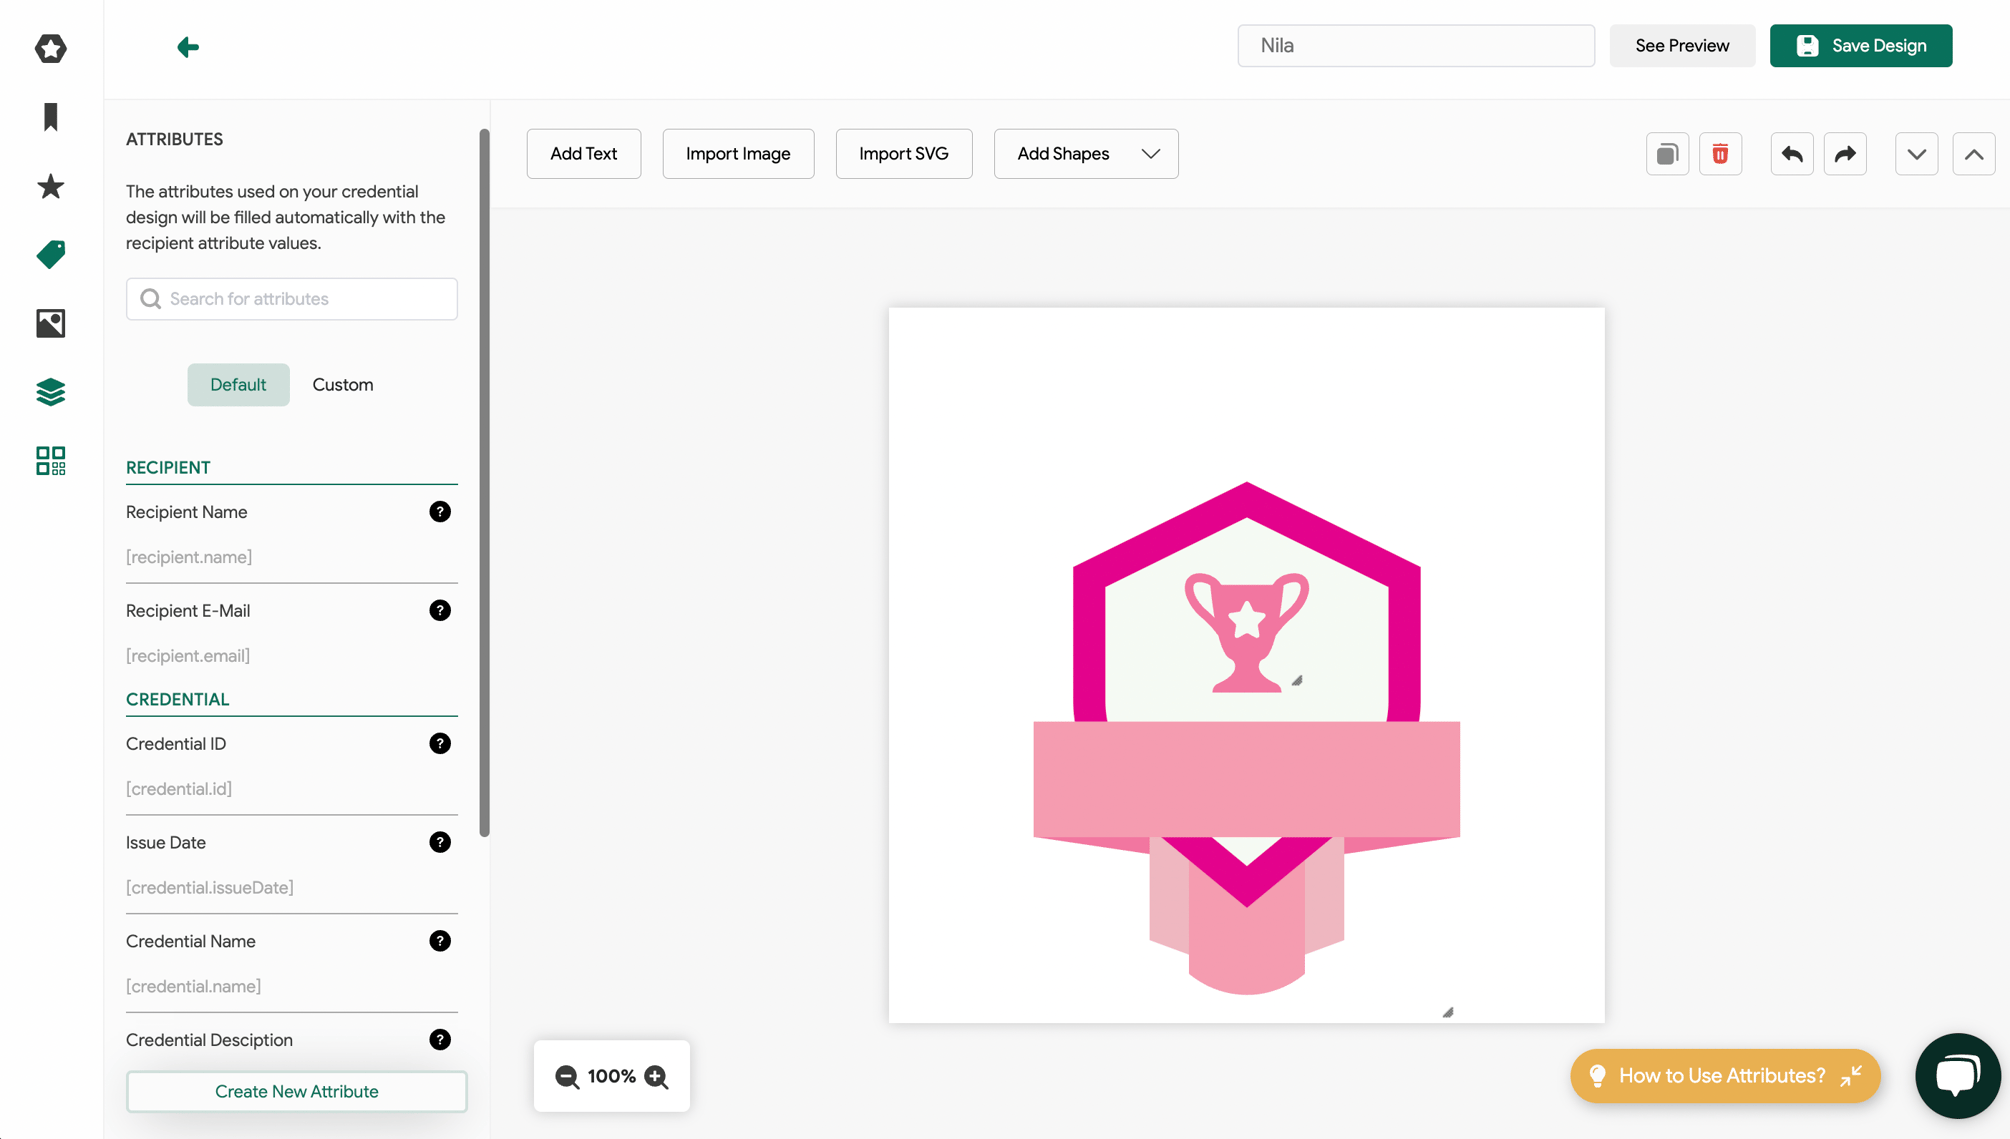This screenshot has width=2010, height=1139.
Task: Open the image sidebar icon
Action: click(x=51, y=323)
